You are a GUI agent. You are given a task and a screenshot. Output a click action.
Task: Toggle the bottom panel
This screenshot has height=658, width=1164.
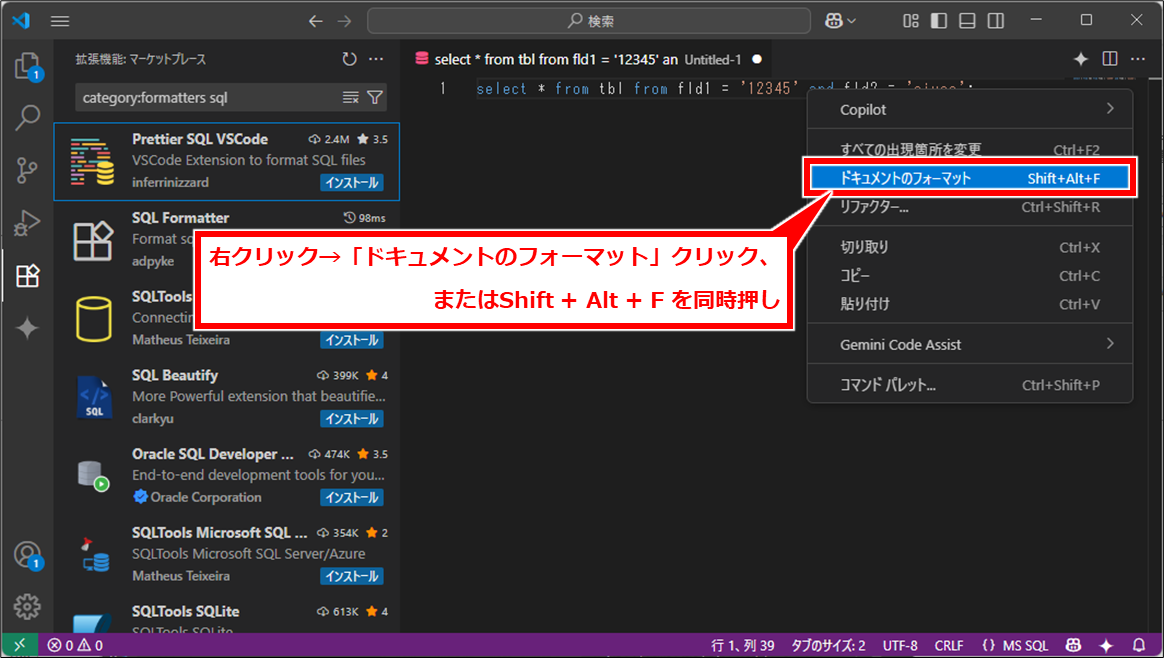[967, 21]
